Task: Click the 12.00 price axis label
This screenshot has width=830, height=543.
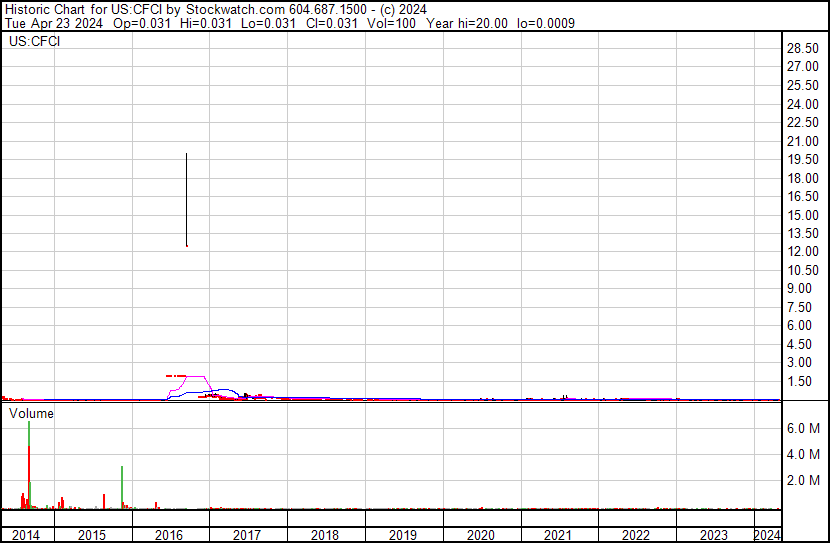Action: pyautogui.click(x=804, y=252)
